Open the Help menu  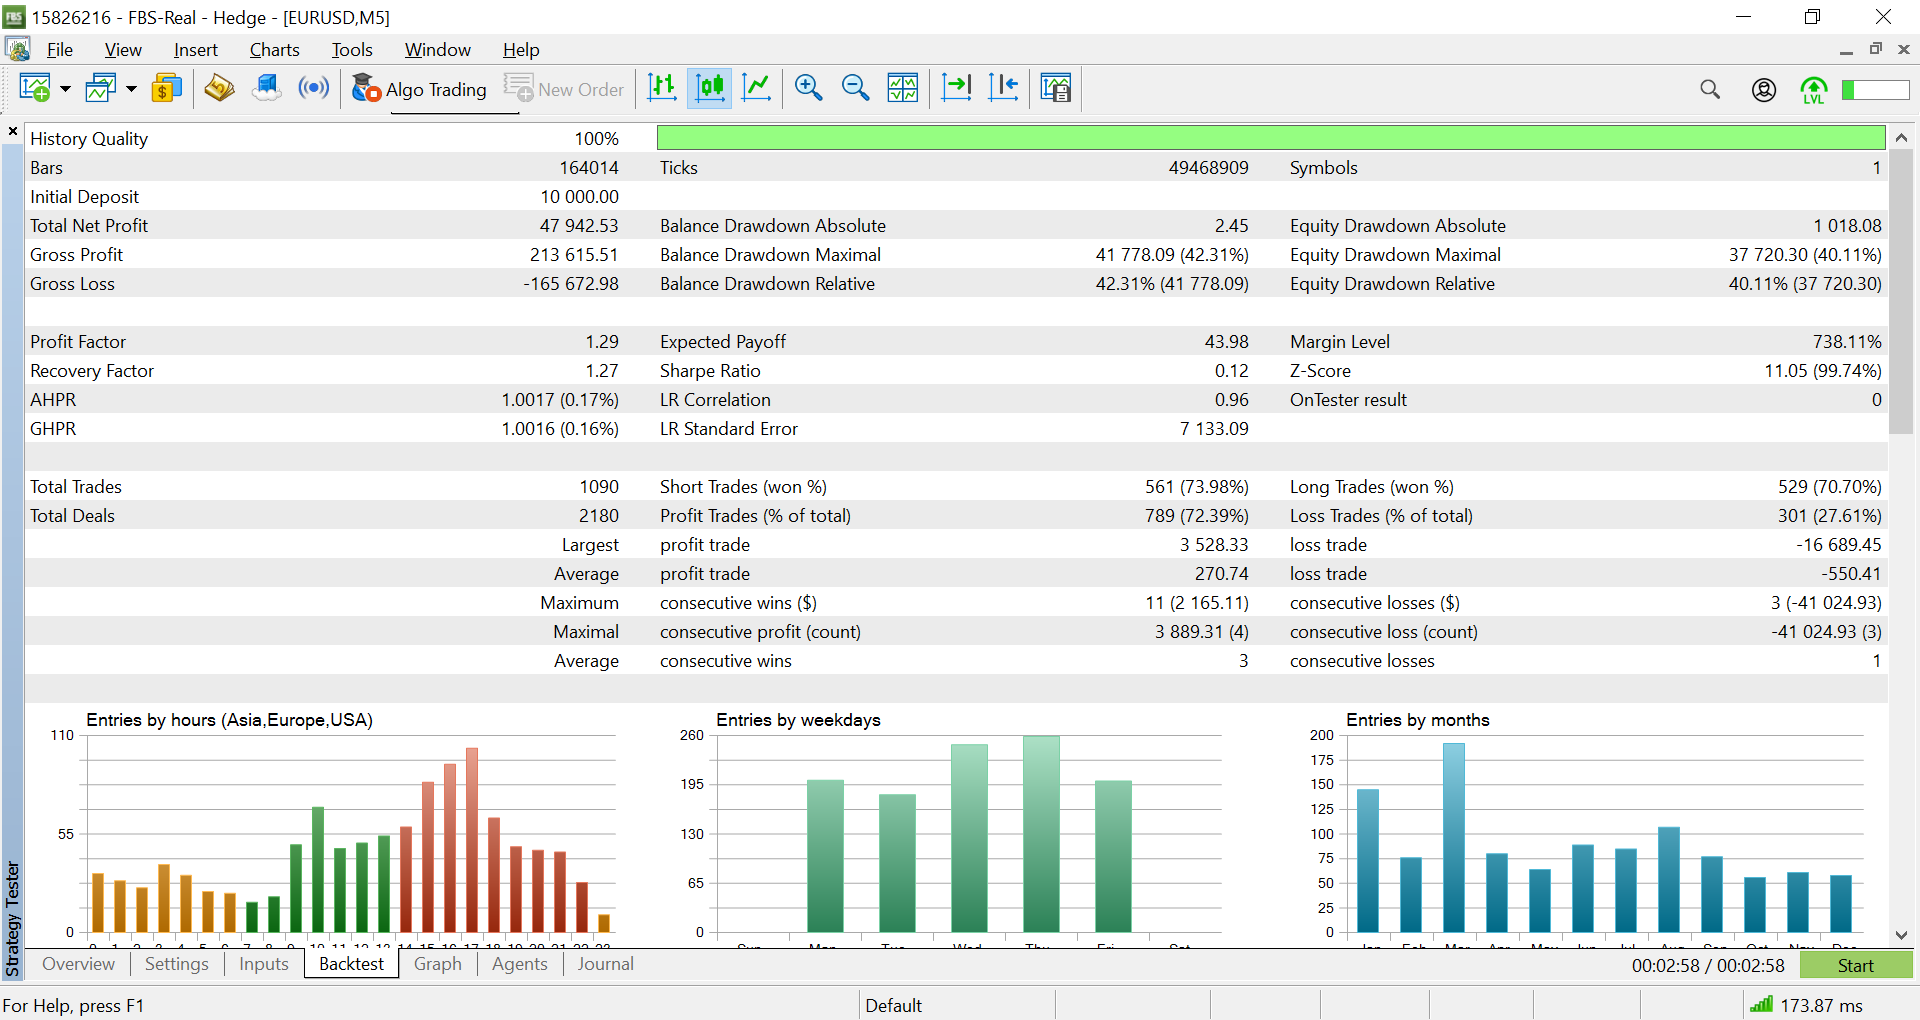point(521,50)
